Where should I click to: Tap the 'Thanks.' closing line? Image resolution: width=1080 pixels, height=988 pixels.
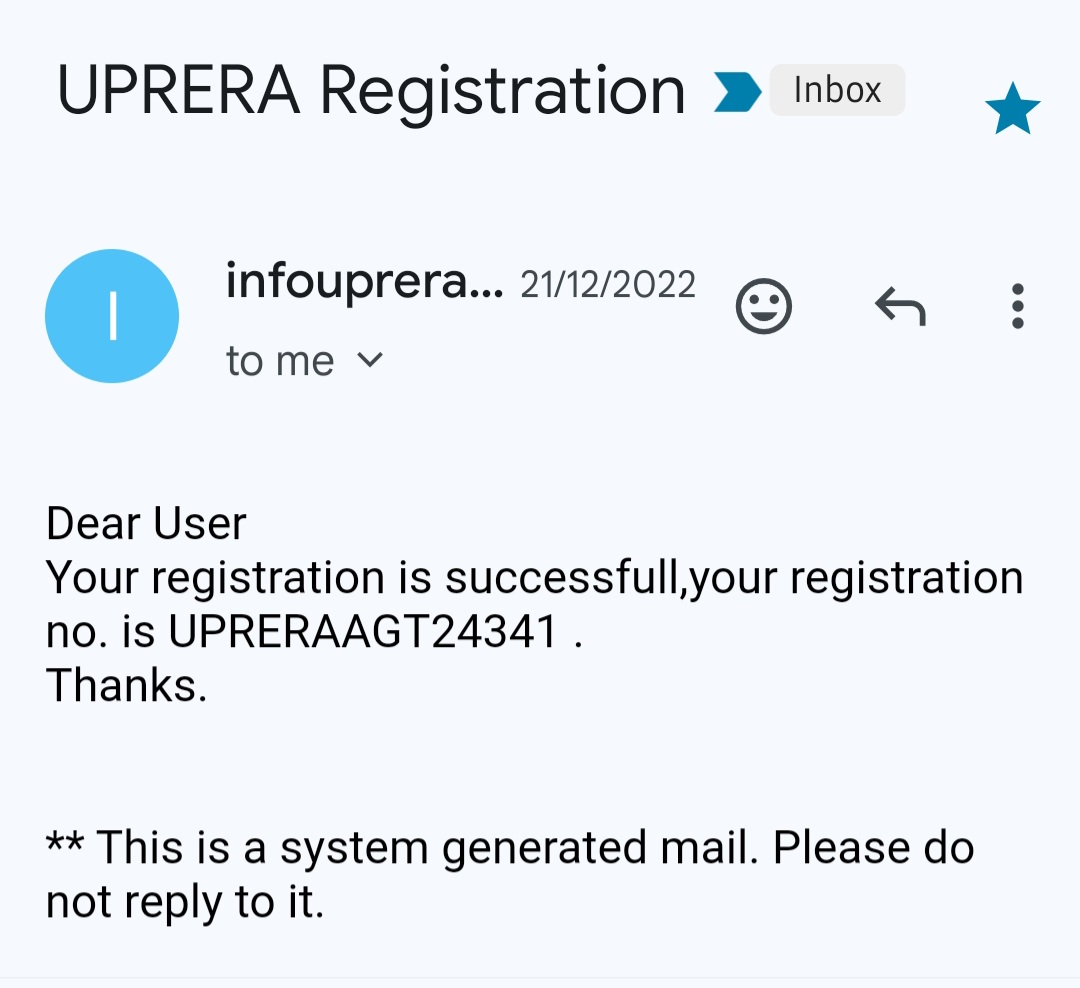pyautogui.click(x=127, y=686)
